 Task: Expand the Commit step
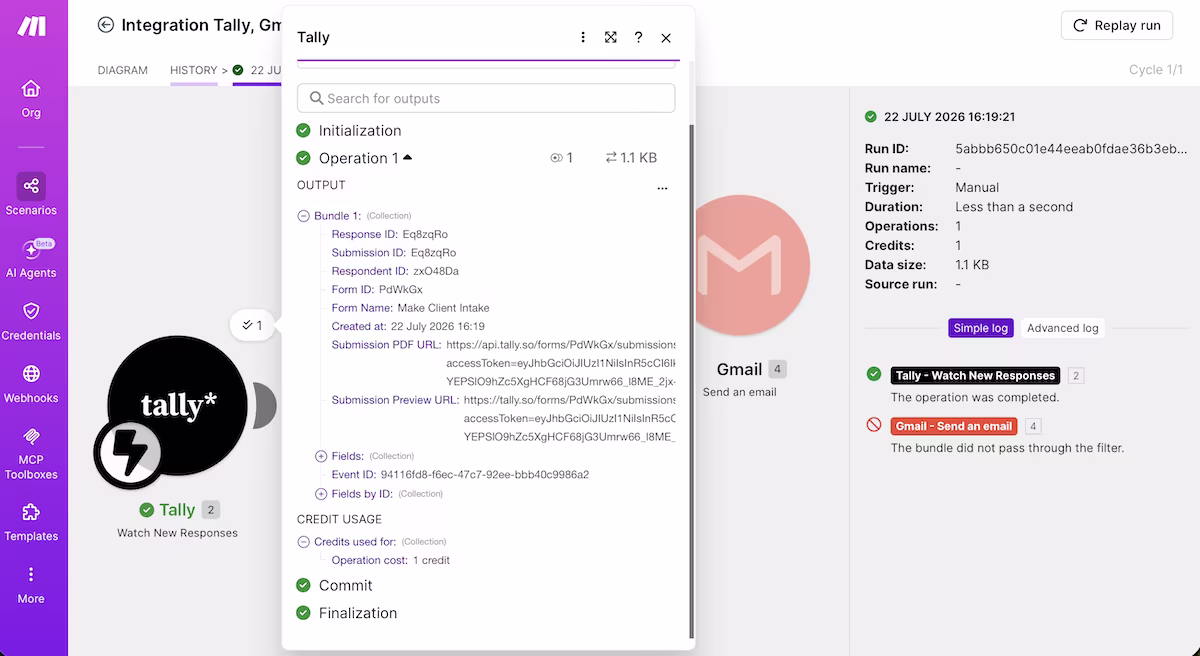[x=345, y=586]
